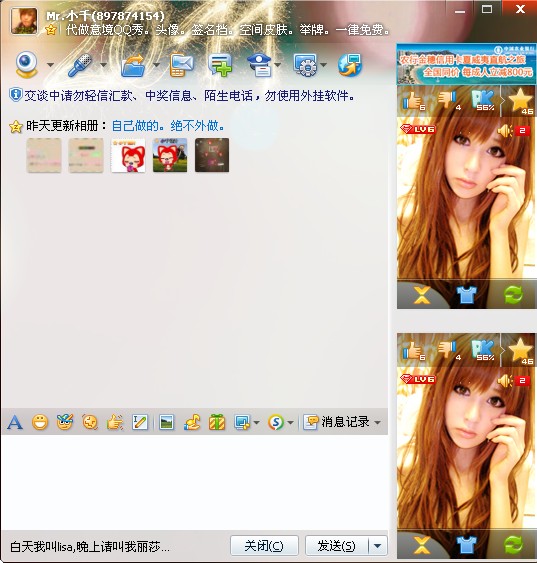Send a picture using image icon
The image size is (537, 563).
[x=166, y=422]
